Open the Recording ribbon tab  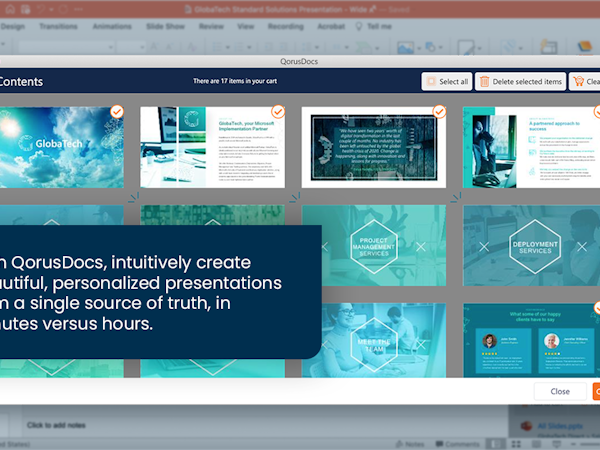pyautogui.click(x=288, y=26)
